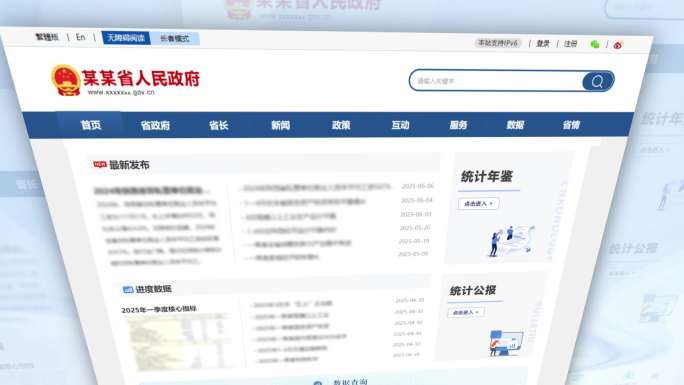Open the 新闻 navigation tab

(280, 126)
